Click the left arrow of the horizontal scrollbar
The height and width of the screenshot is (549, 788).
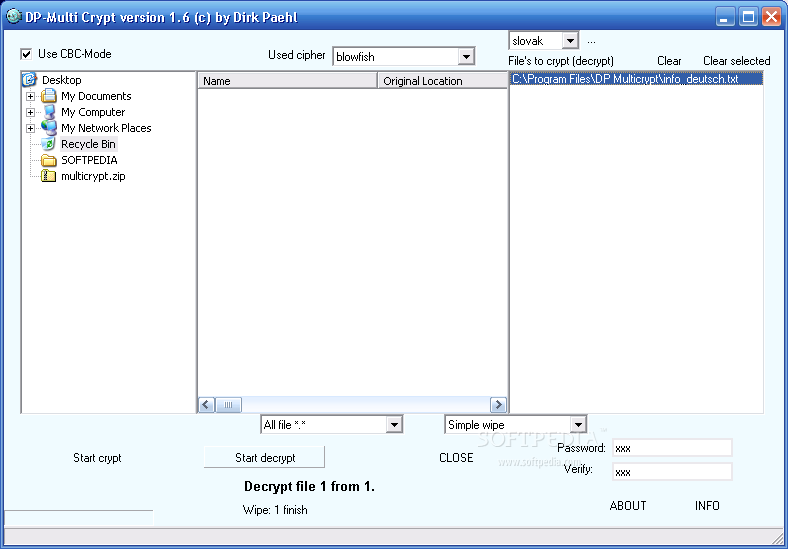pos(207,405)
